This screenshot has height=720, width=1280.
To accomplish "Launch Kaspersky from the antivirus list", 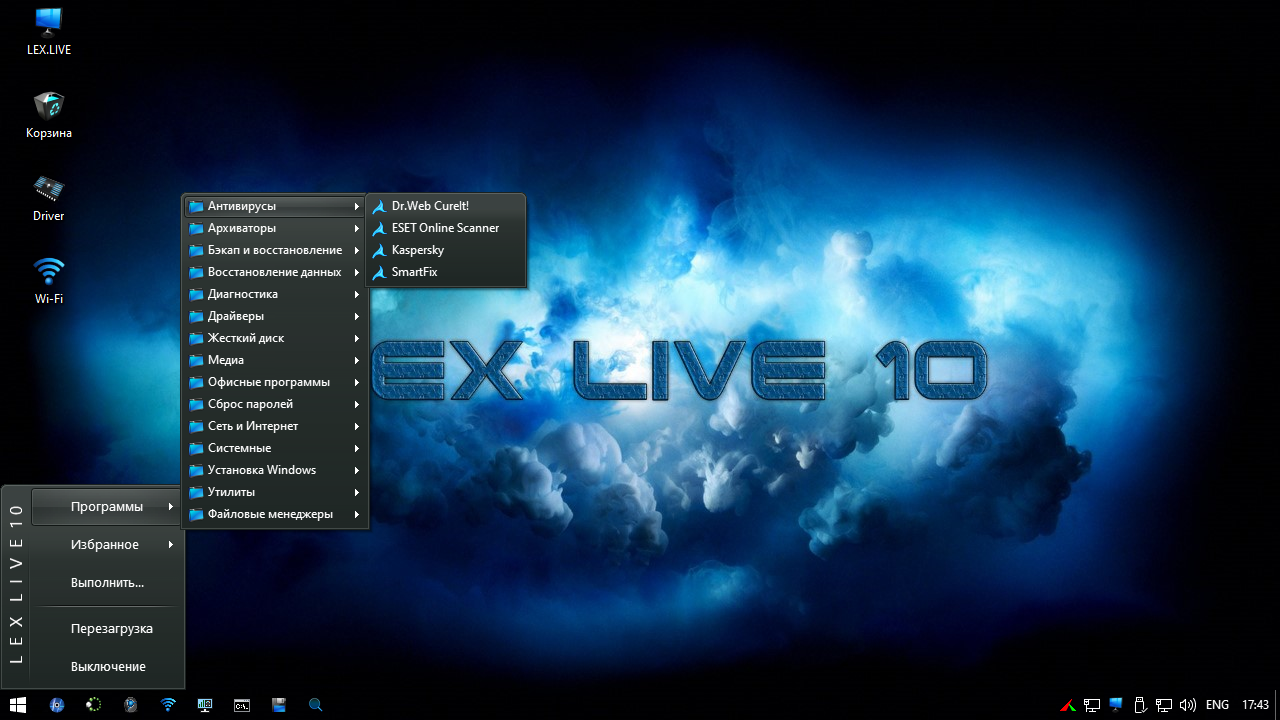I will click(417, 250).
